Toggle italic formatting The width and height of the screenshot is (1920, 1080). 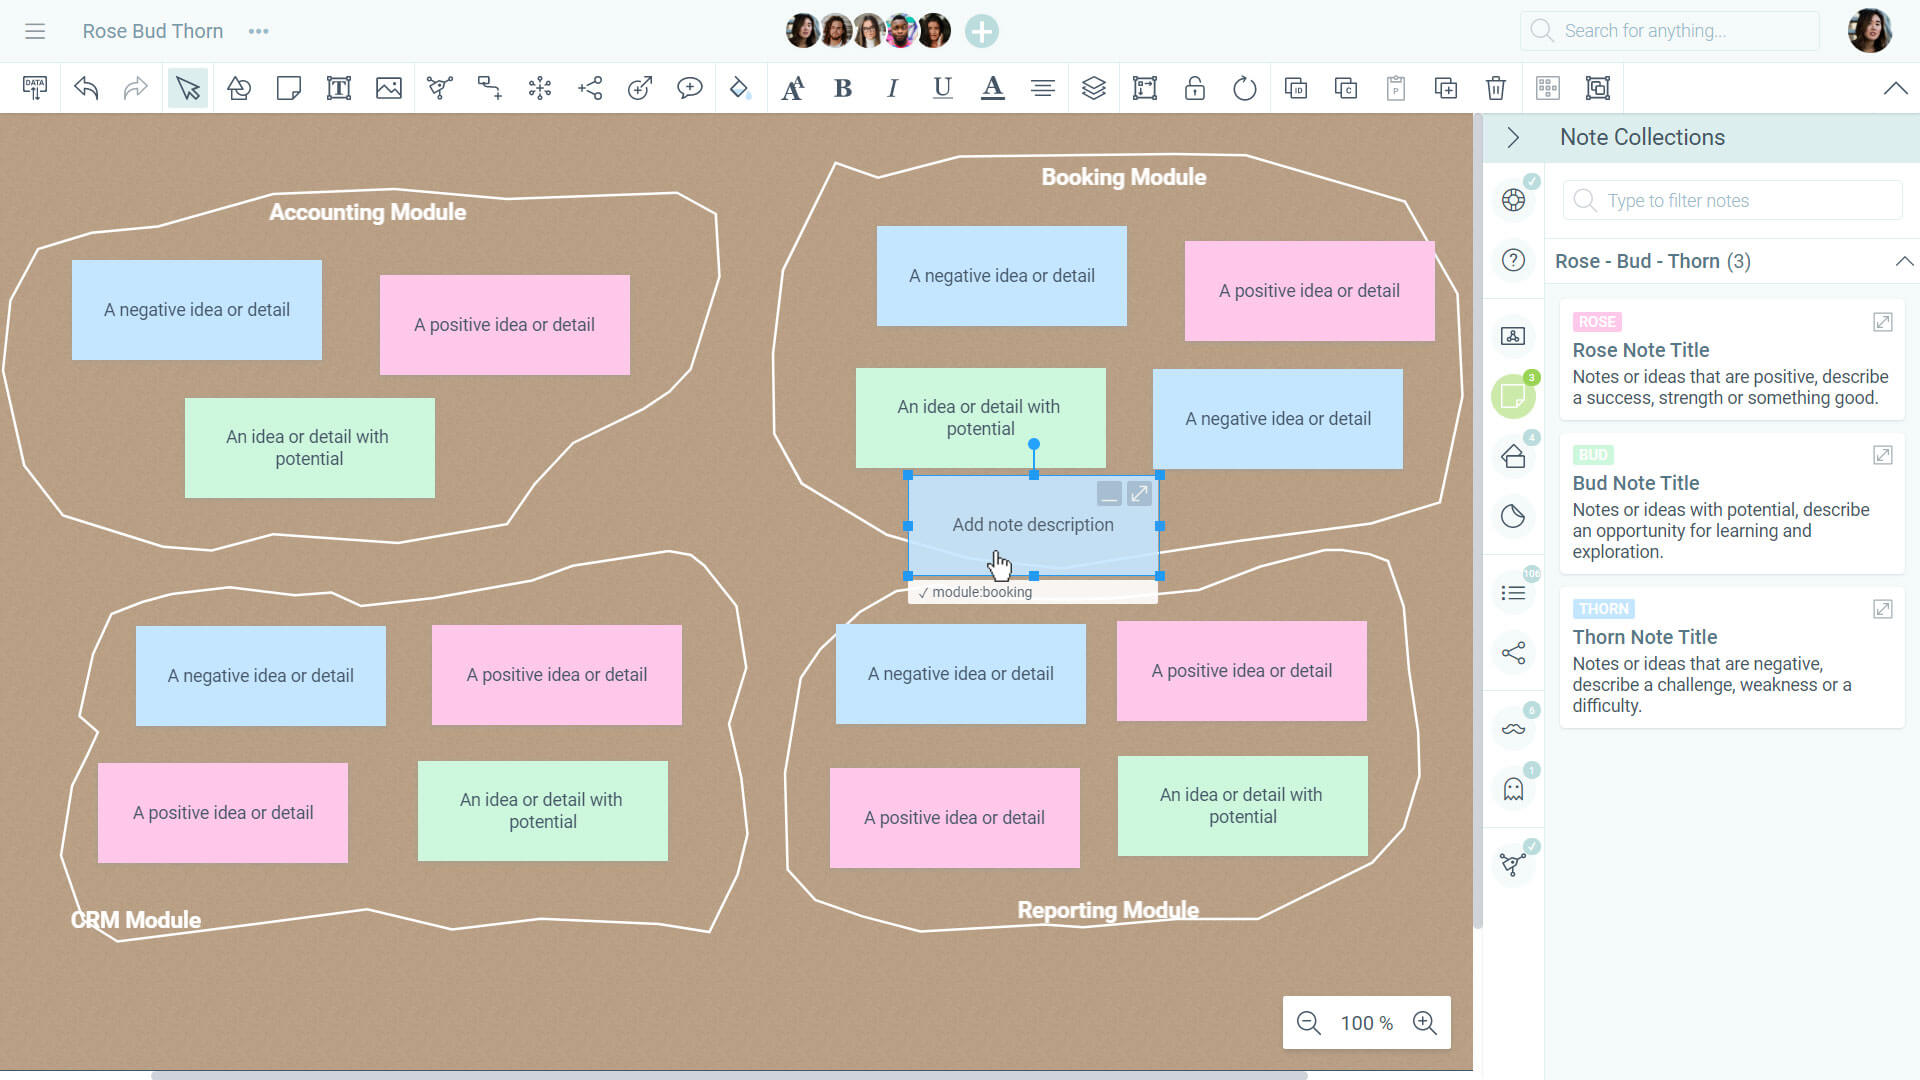pos(892,88)
